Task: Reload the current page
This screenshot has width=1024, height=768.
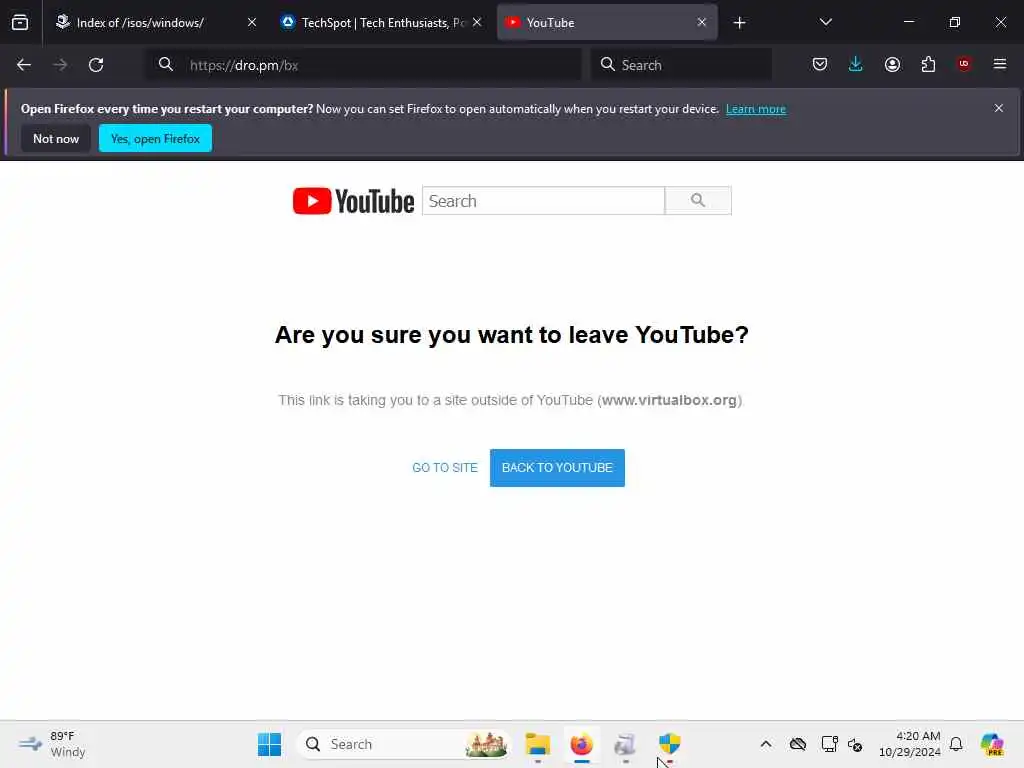Action: point(96,65)
